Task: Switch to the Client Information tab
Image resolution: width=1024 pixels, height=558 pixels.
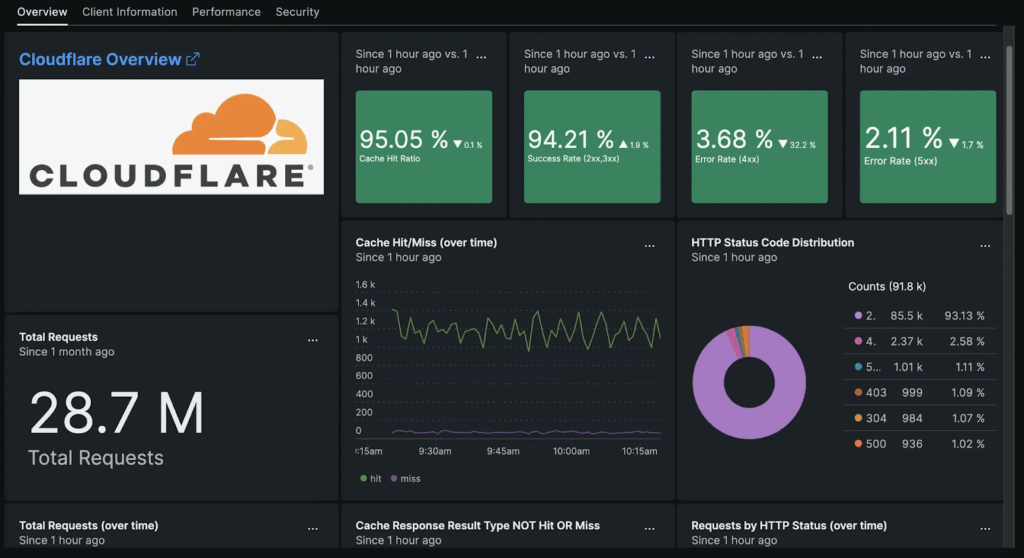Action: pos(129,12)
